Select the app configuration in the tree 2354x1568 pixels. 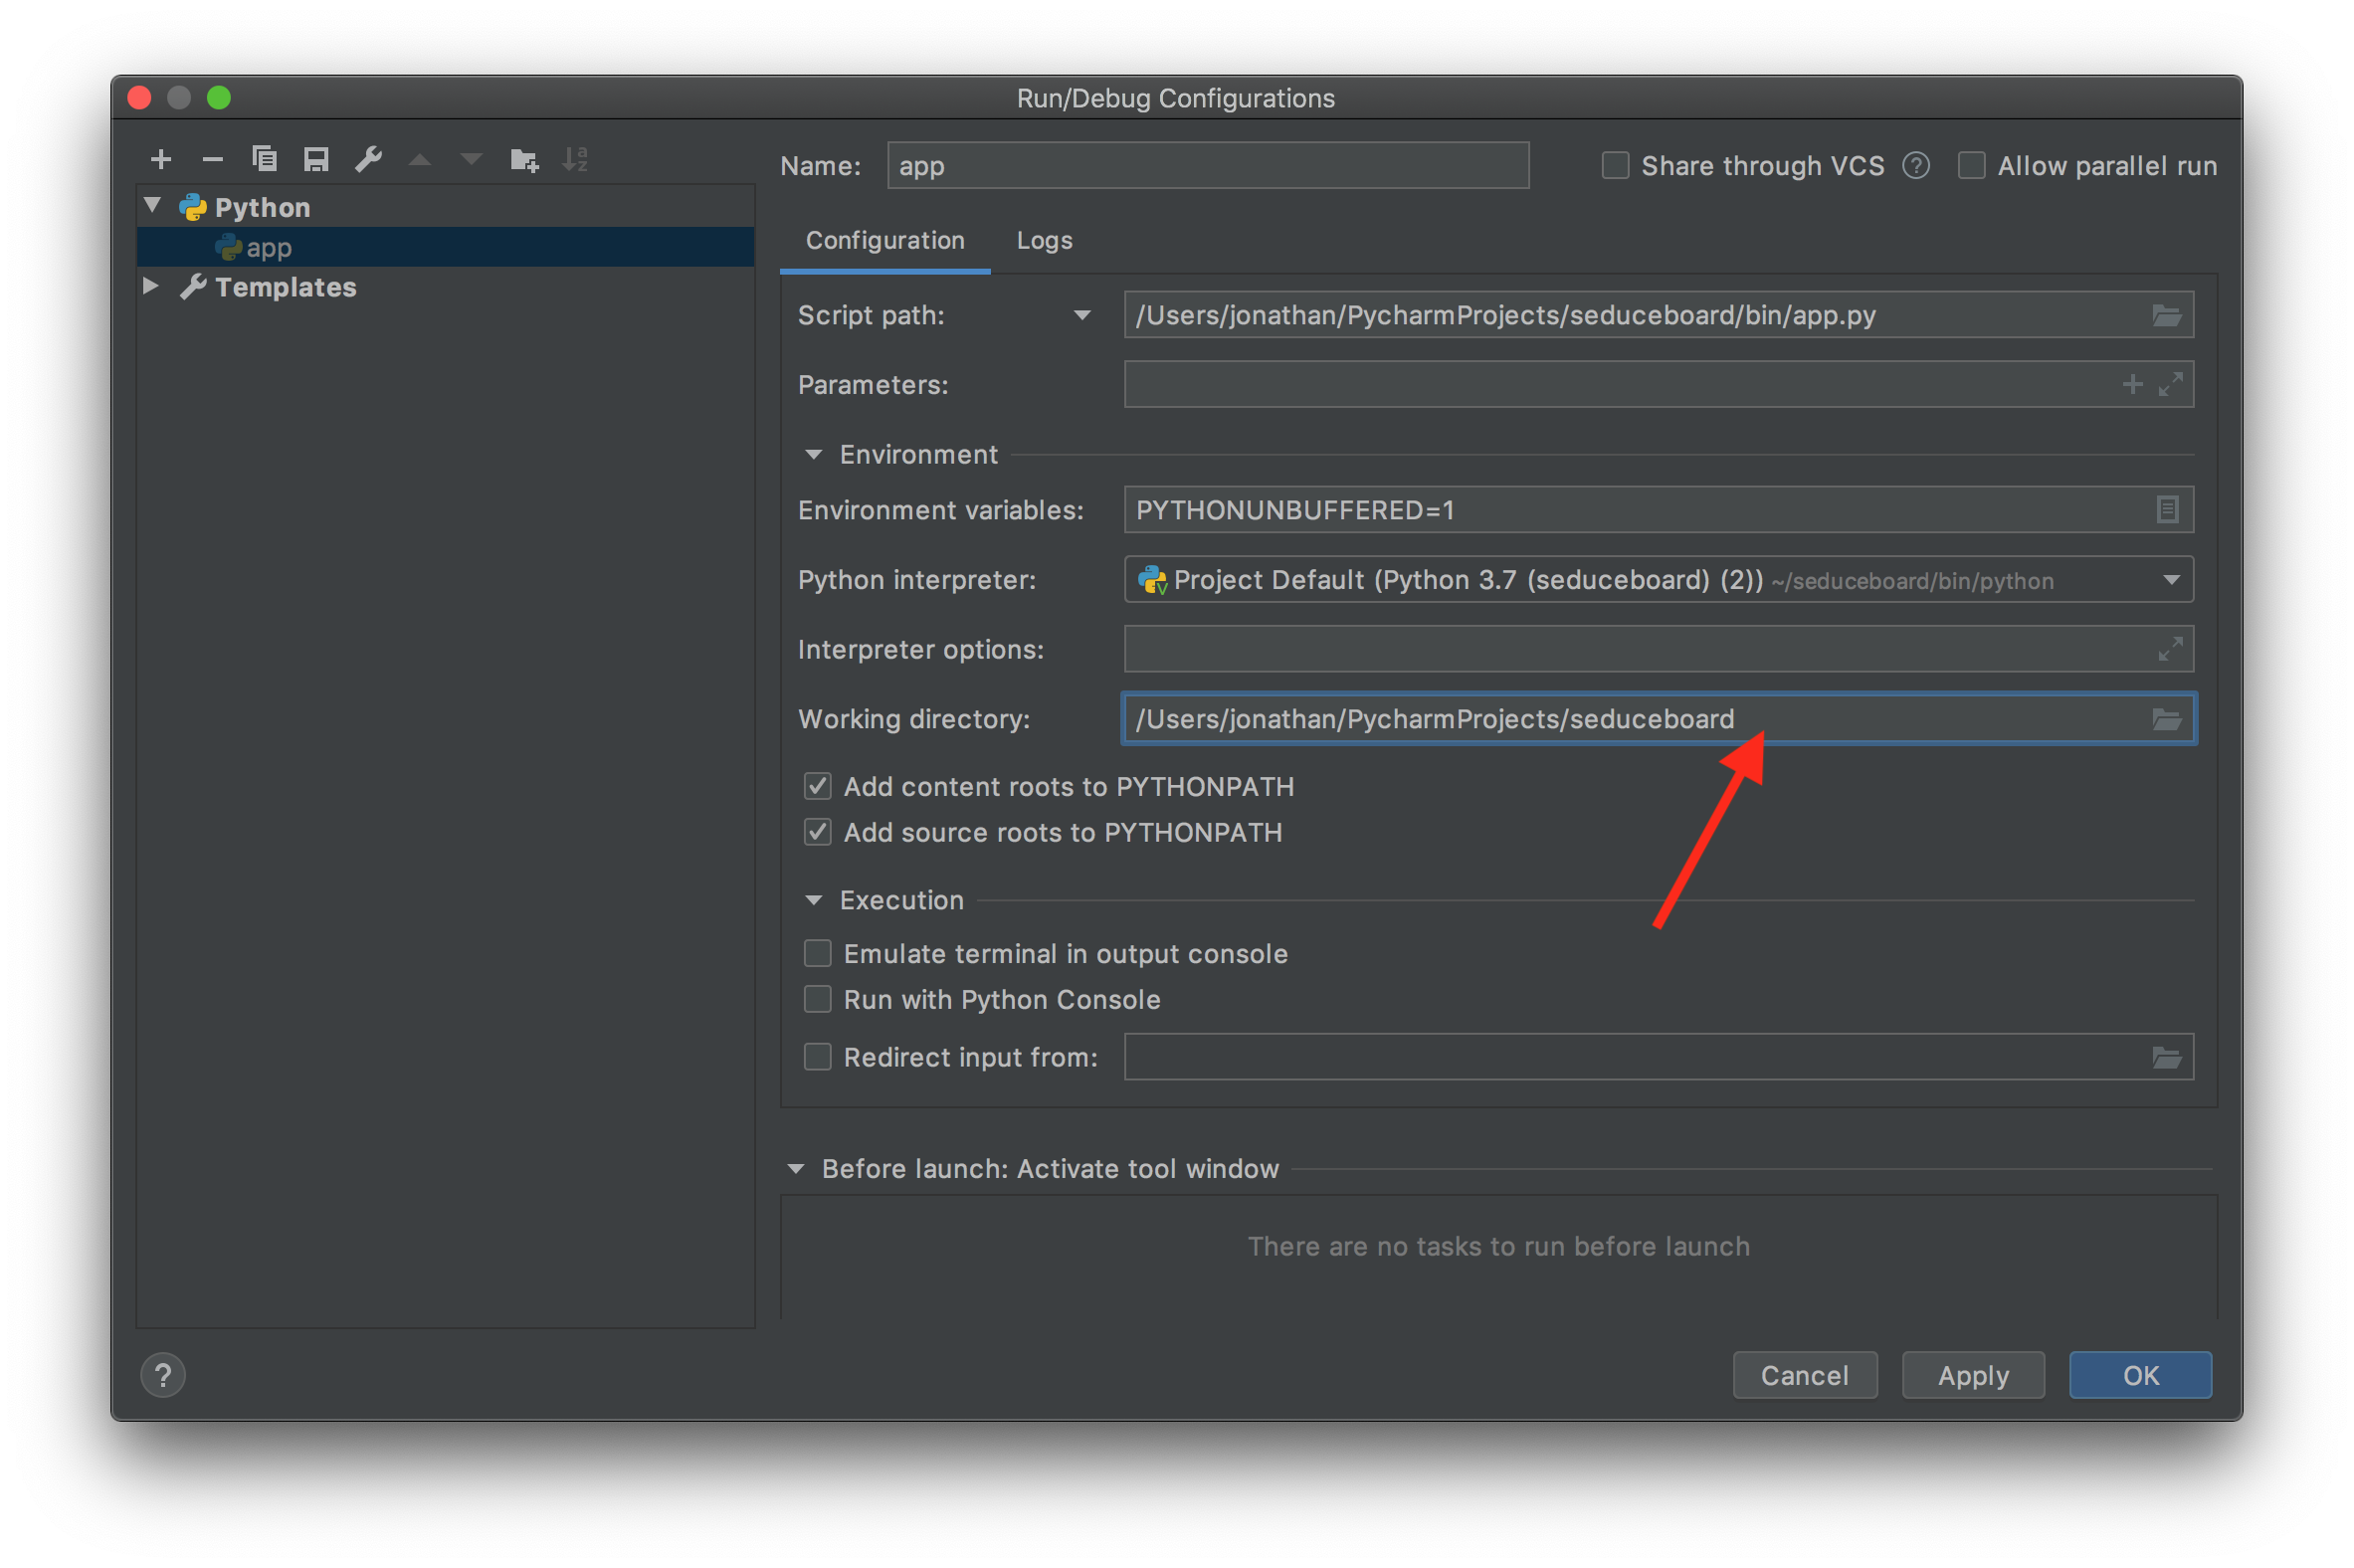[445, 247]
